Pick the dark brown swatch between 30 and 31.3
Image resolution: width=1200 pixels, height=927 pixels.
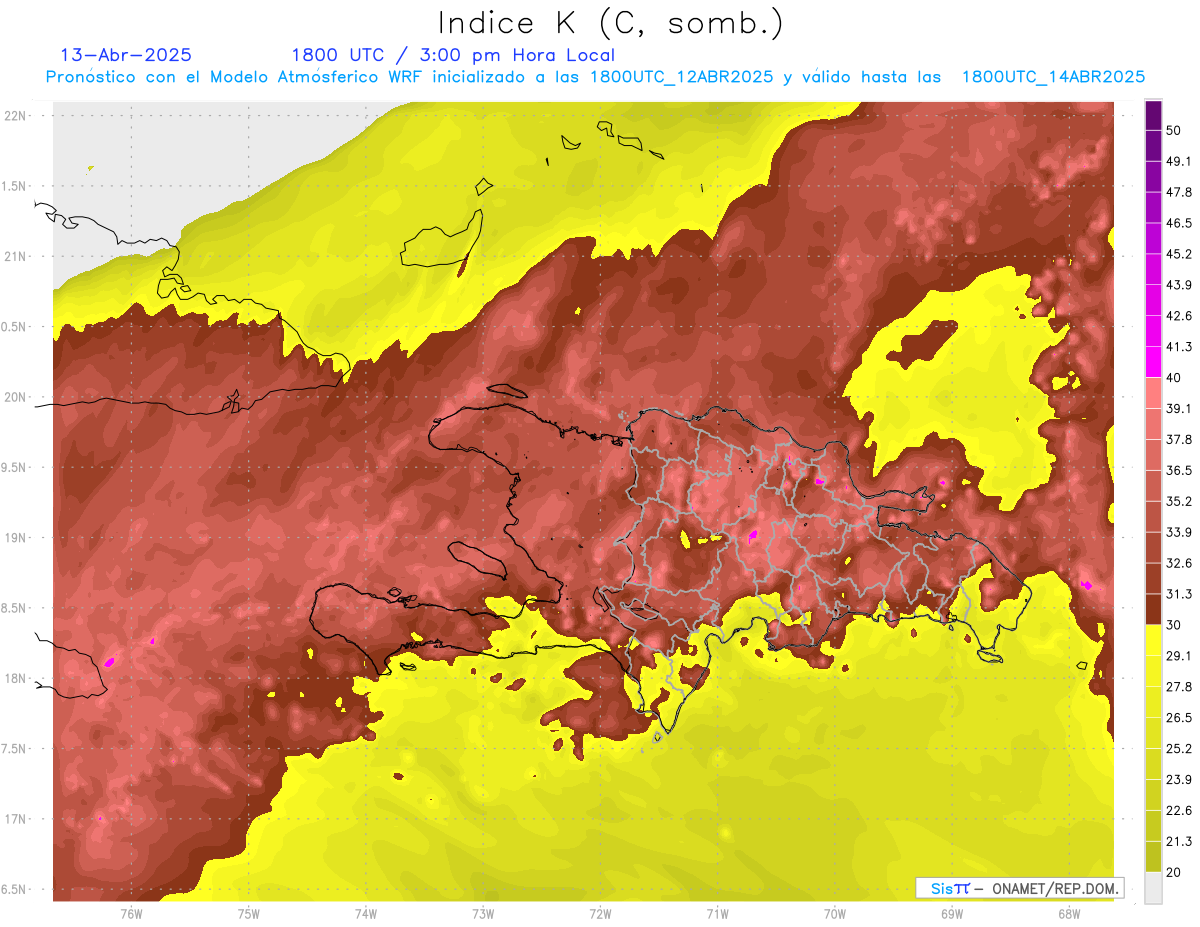[1153, 609]
